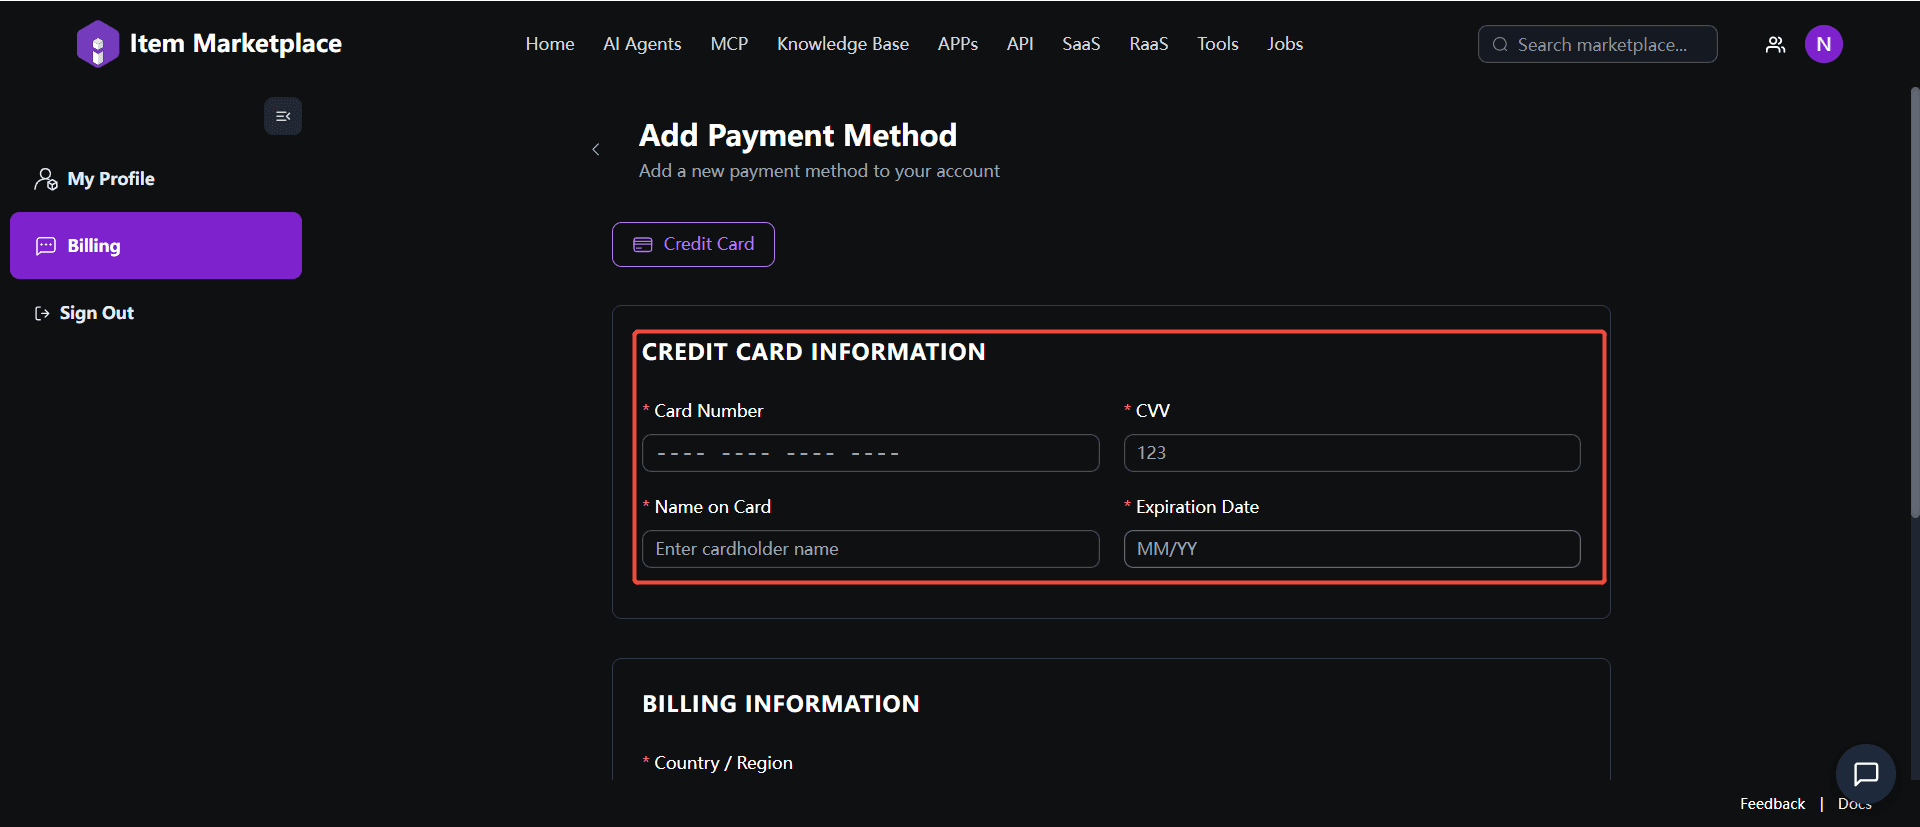Click the back arrow beside Add Payment Method
The width and height of the screenshot is (1920, 827).
[x=596, y=150]
